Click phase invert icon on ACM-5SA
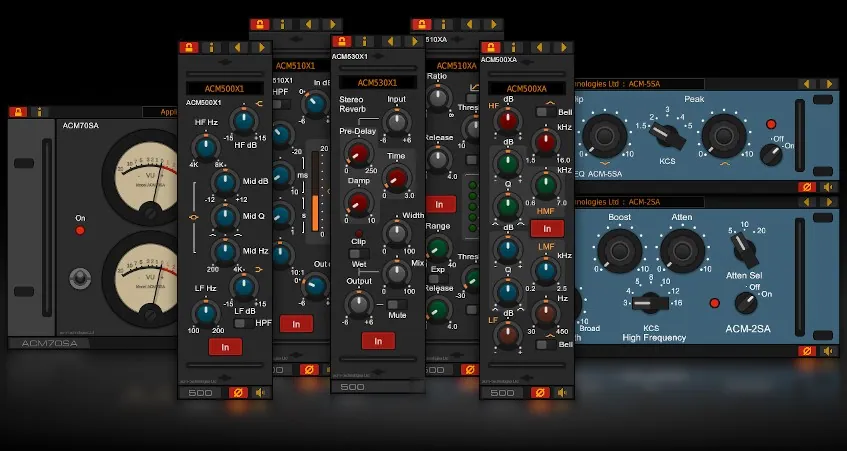This screenshot has width=847, height=451. point(805,187)
